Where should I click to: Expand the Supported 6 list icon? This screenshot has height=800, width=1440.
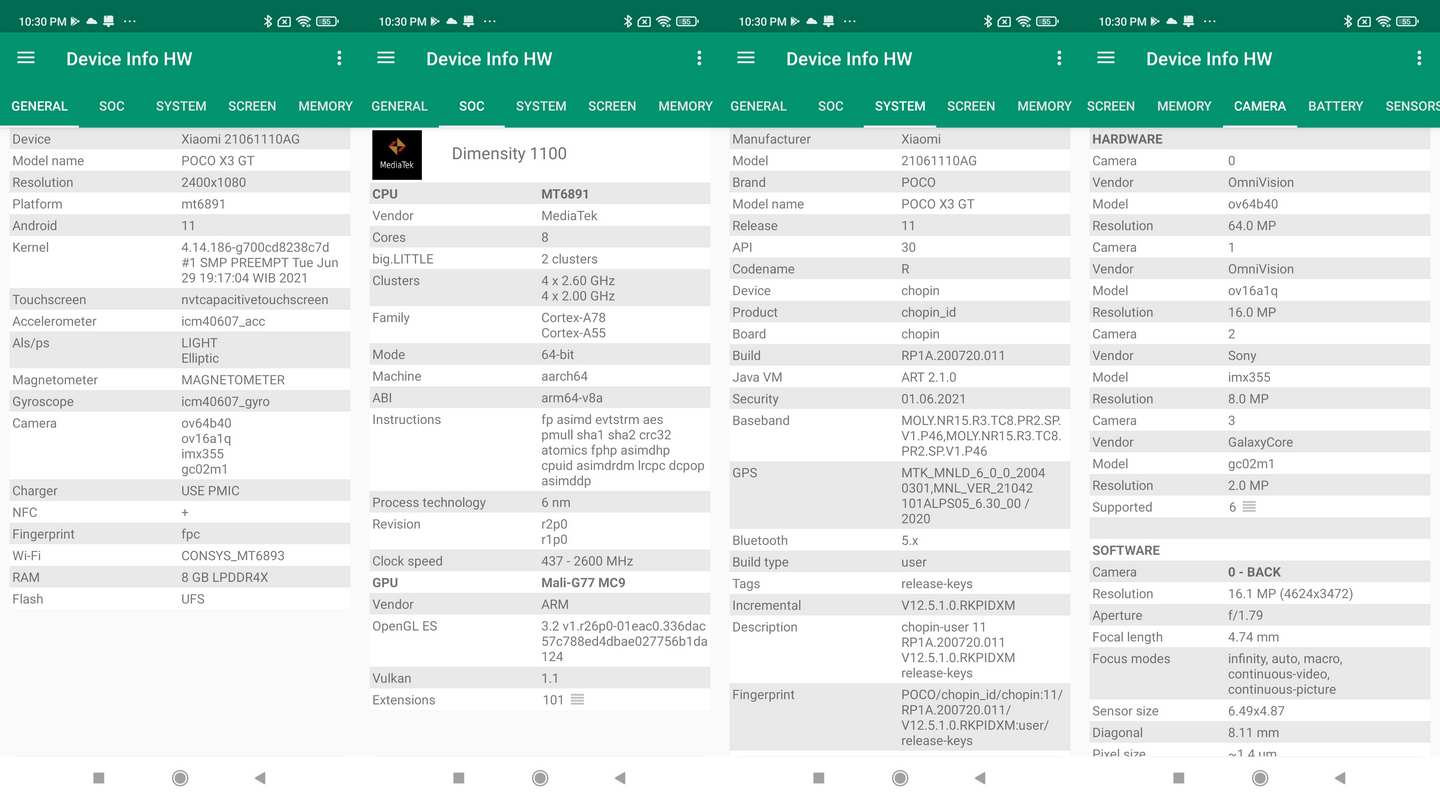(1249, 507)
